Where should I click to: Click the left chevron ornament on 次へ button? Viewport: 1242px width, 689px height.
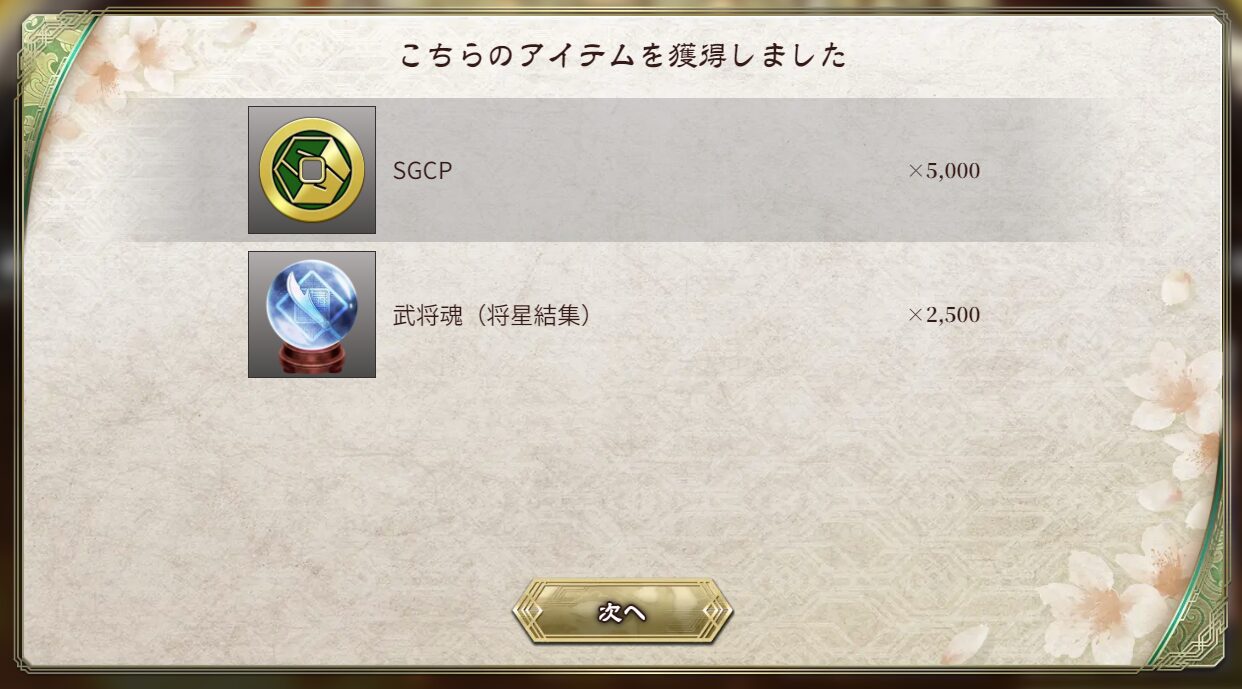(x=529, y=611)
